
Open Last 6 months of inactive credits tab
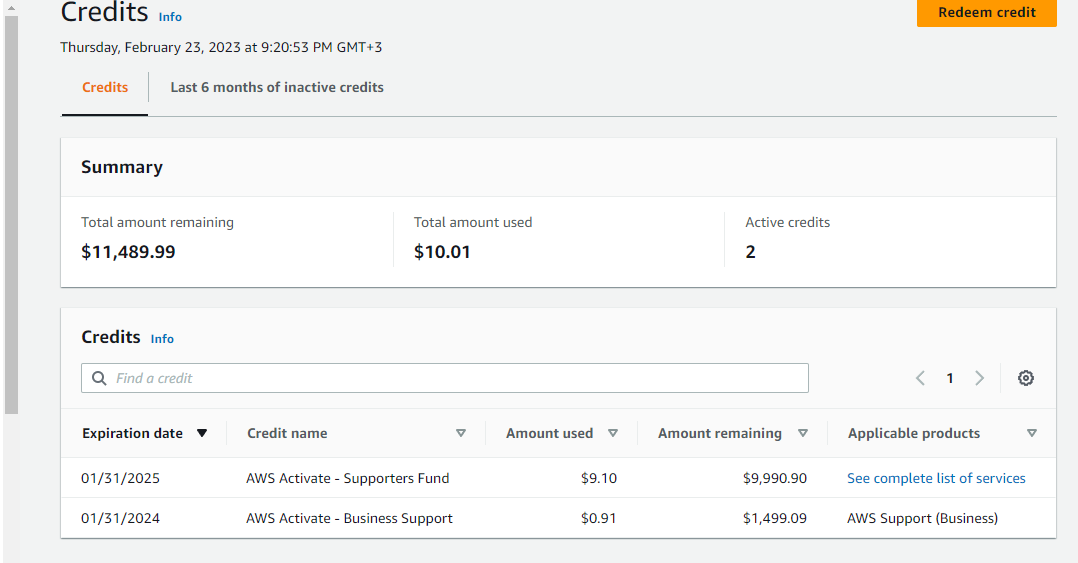tap(277, 87)
